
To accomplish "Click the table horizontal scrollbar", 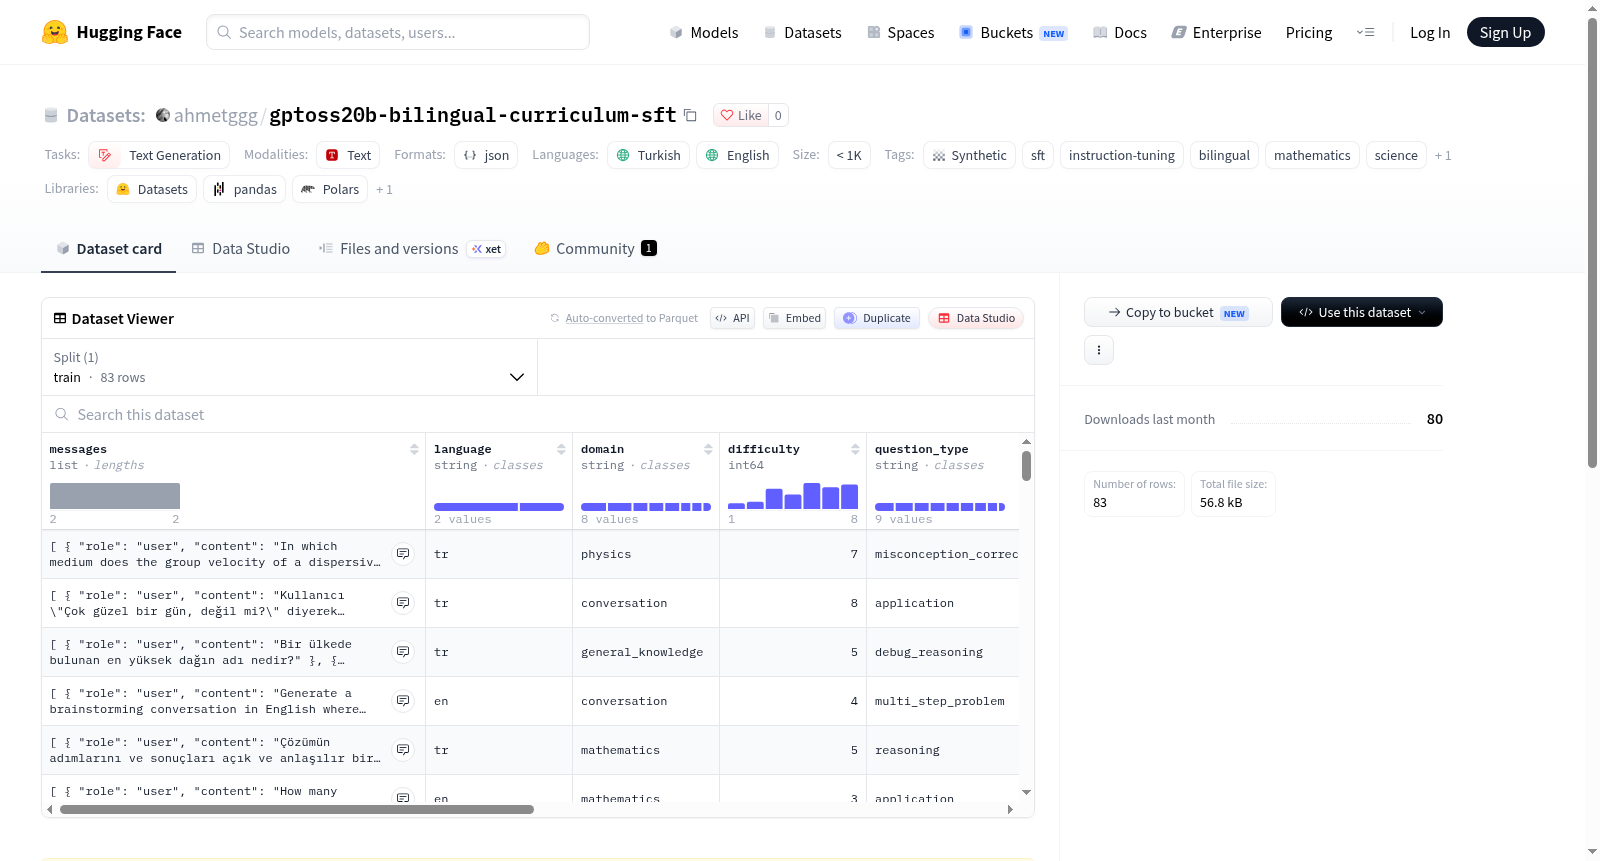I will pyautogui.click(x=297, y=809).
